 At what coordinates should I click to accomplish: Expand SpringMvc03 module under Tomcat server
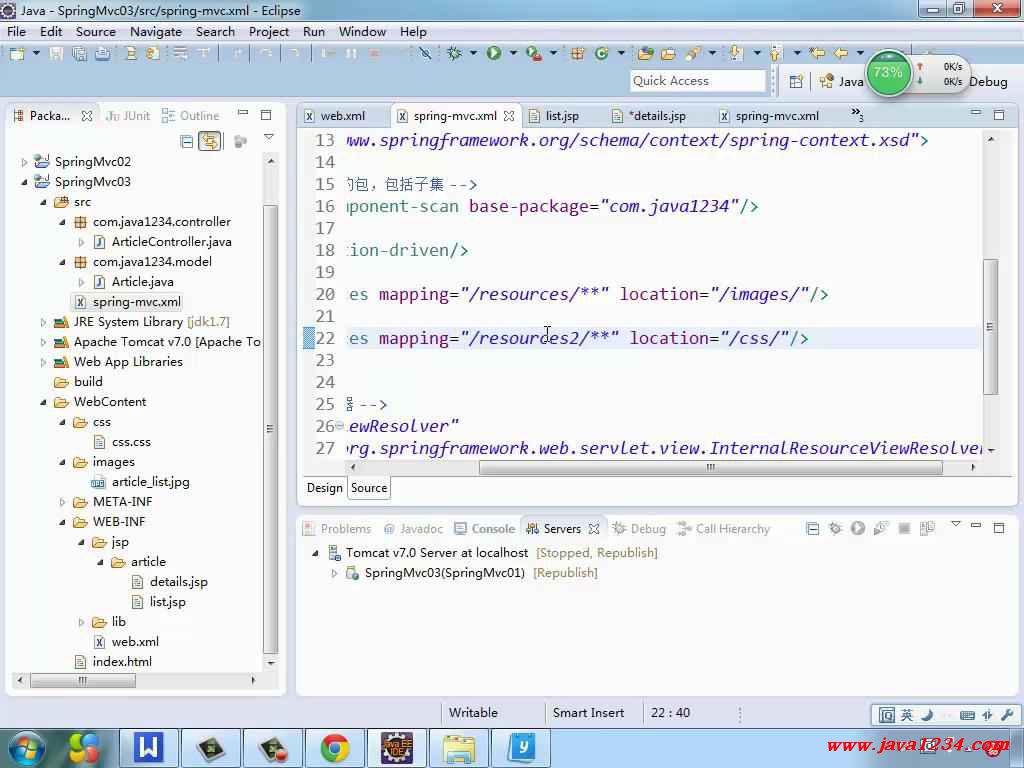[x=334, y=573]
